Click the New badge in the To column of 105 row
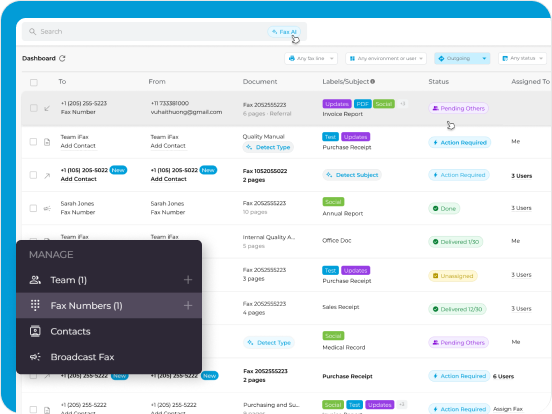This screenshot has height=414, width=552. click(118, 170)
